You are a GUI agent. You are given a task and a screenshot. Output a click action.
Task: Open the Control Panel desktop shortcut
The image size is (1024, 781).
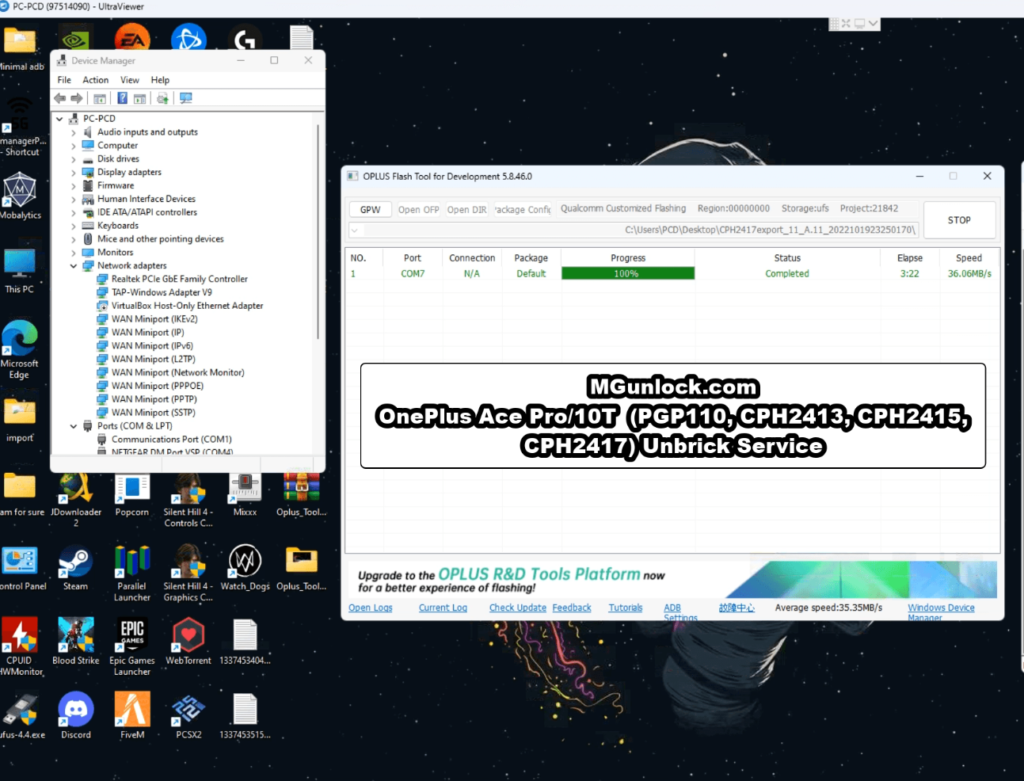[x=21, y=569]
